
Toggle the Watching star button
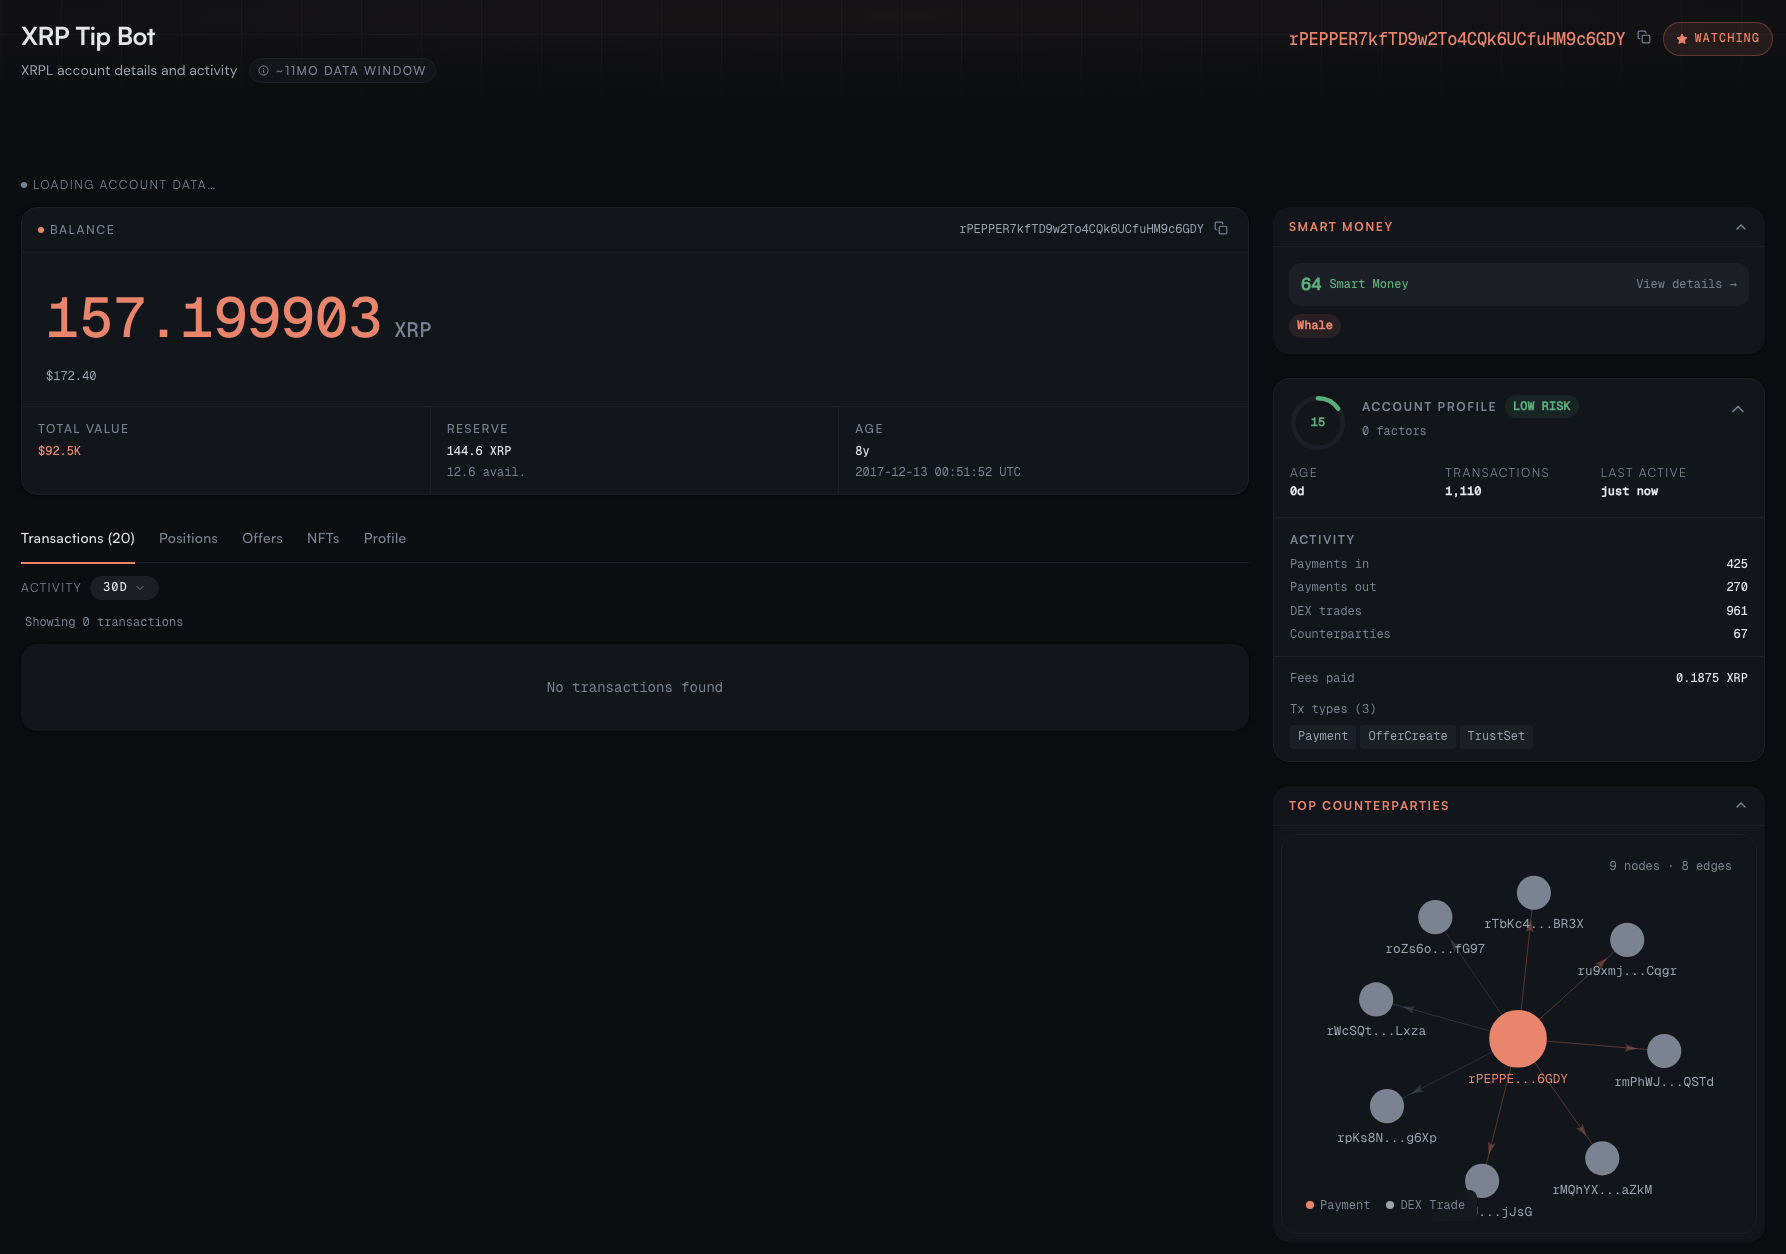1717,38
